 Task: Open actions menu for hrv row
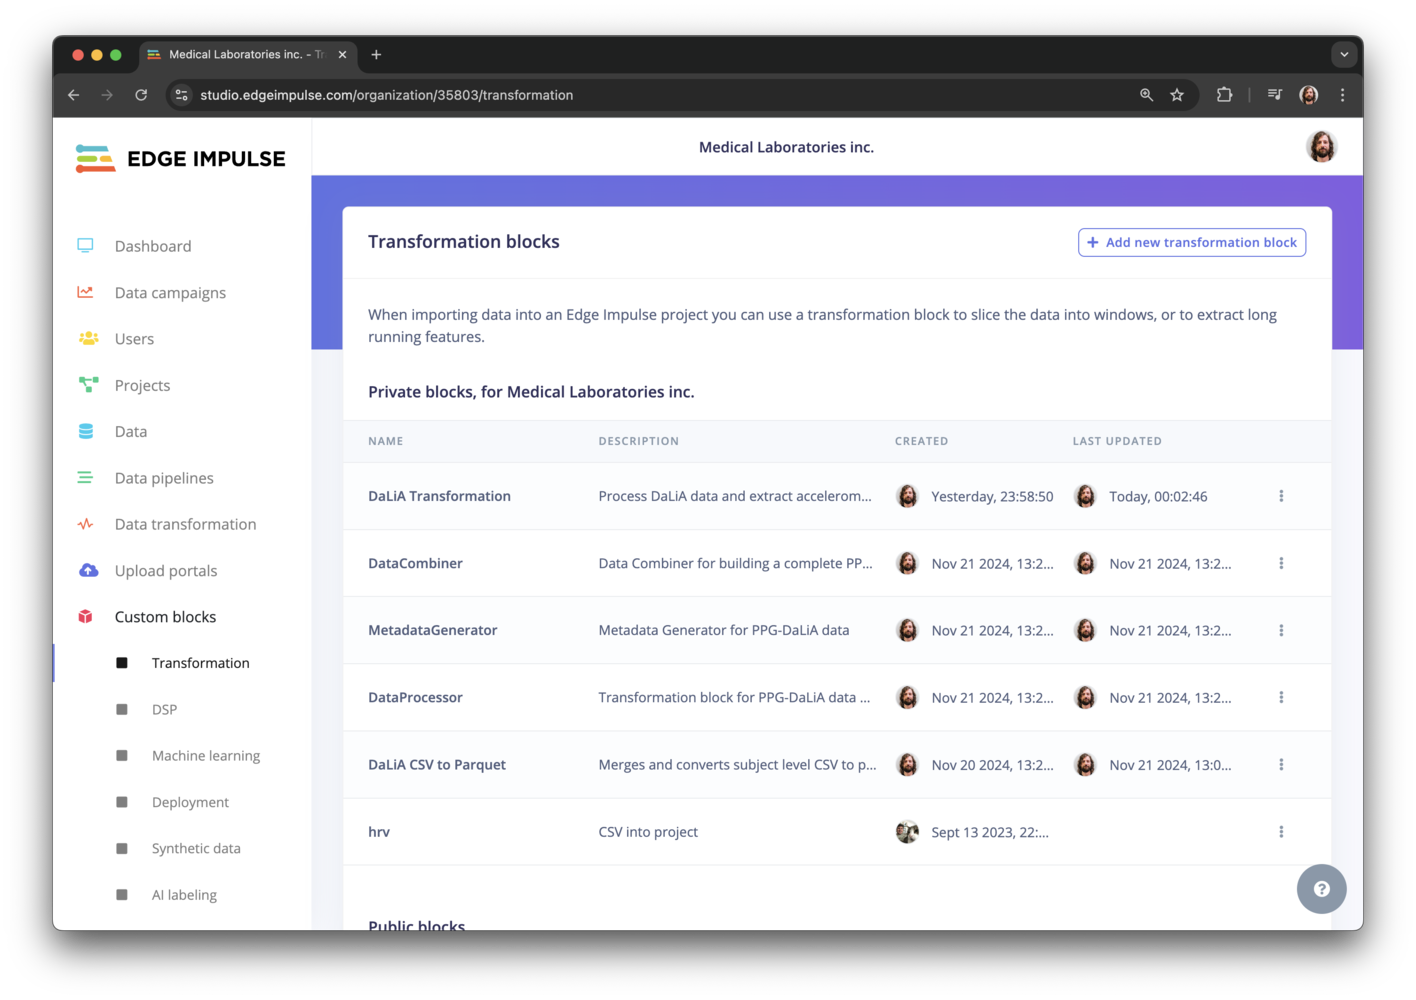[1281, 831]
